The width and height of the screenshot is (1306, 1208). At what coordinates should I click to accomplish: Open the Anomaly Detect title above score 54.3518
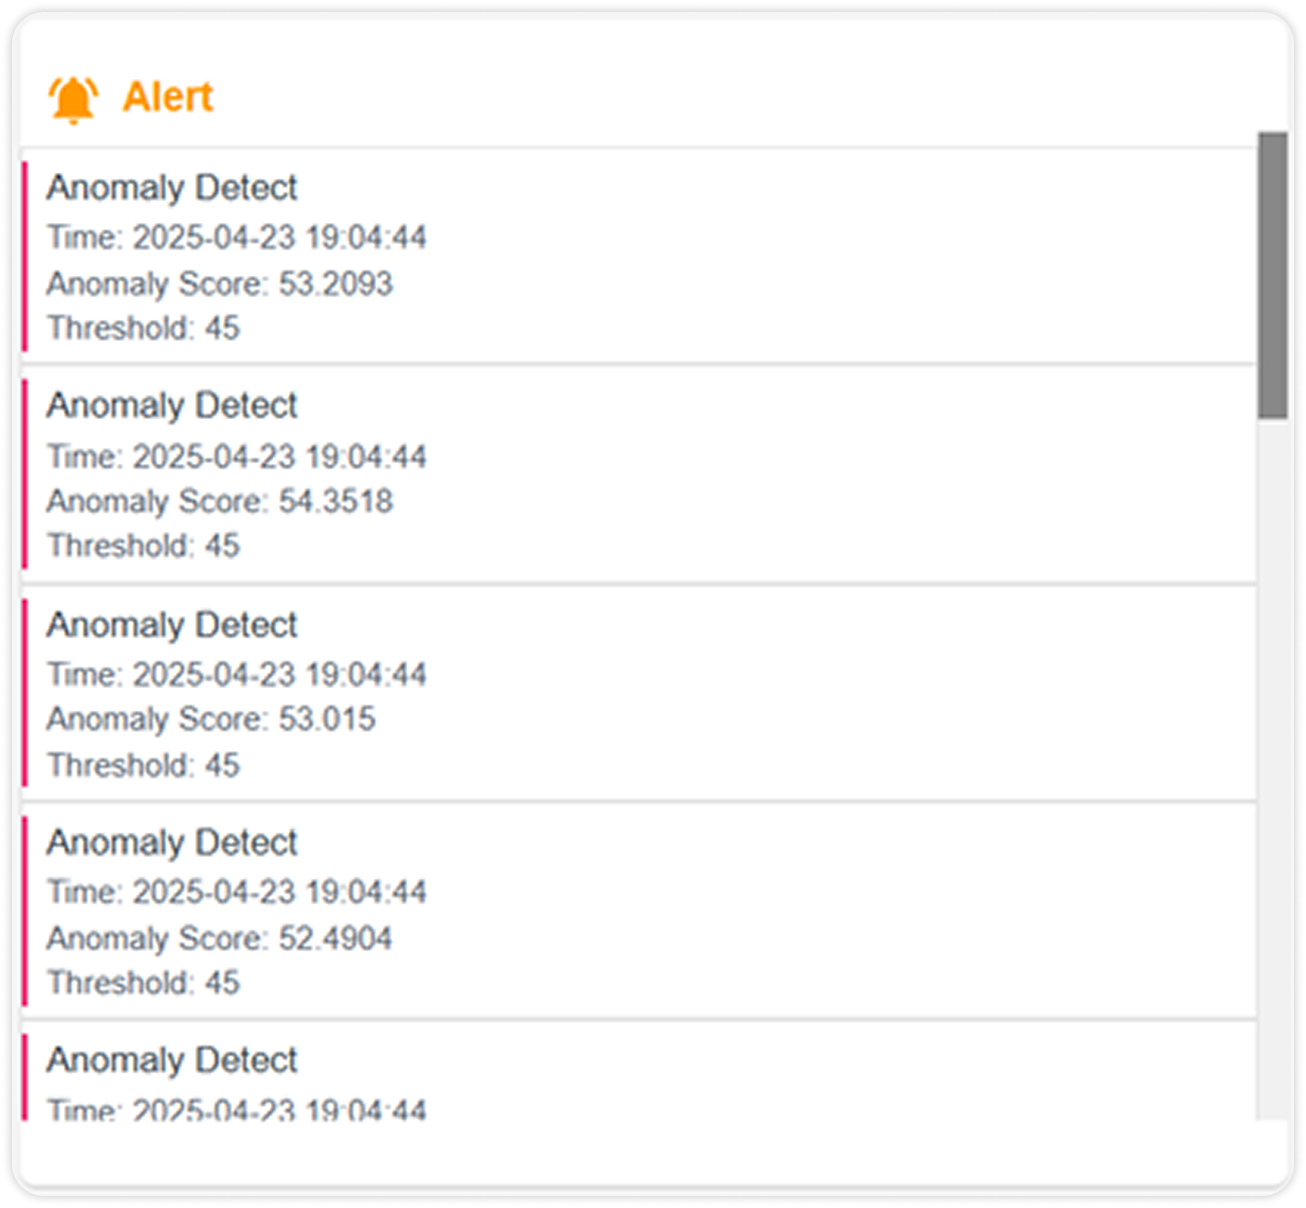pos(172,406)
